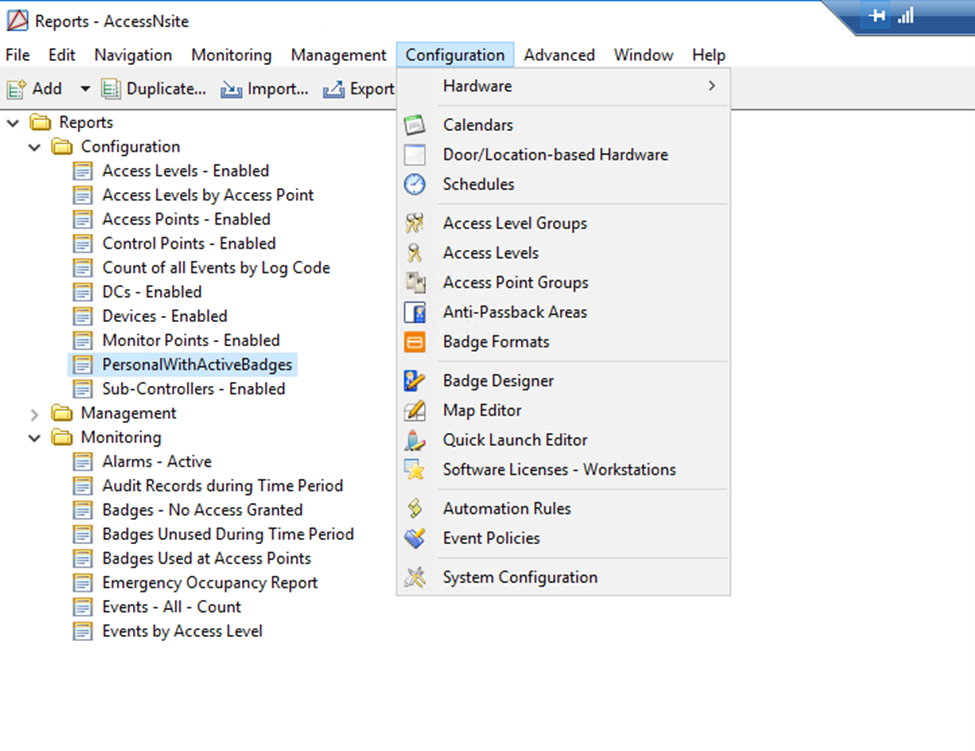Viewport: 975px width, 751px height.
Task: Click the Duplicate toolbar icon
Action: tap(111, 89)
